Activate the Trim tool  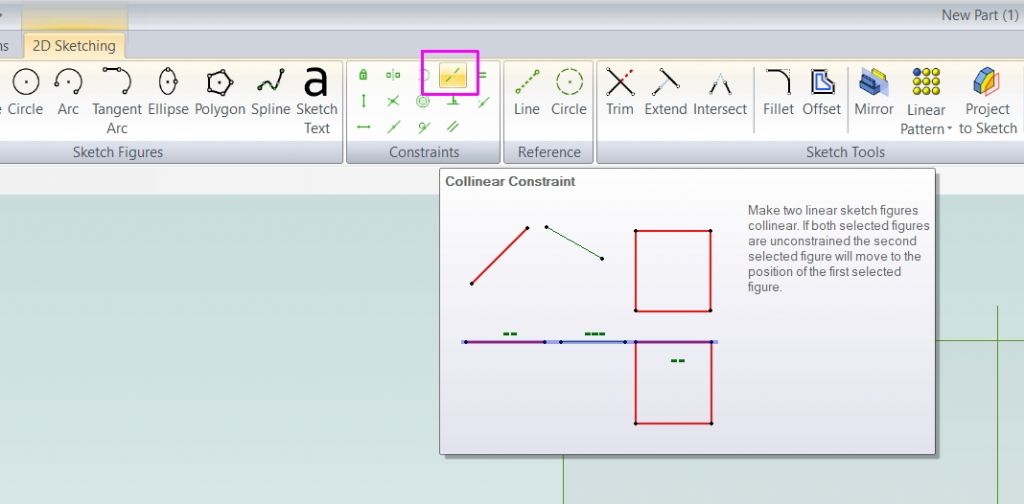click(620, 93)
